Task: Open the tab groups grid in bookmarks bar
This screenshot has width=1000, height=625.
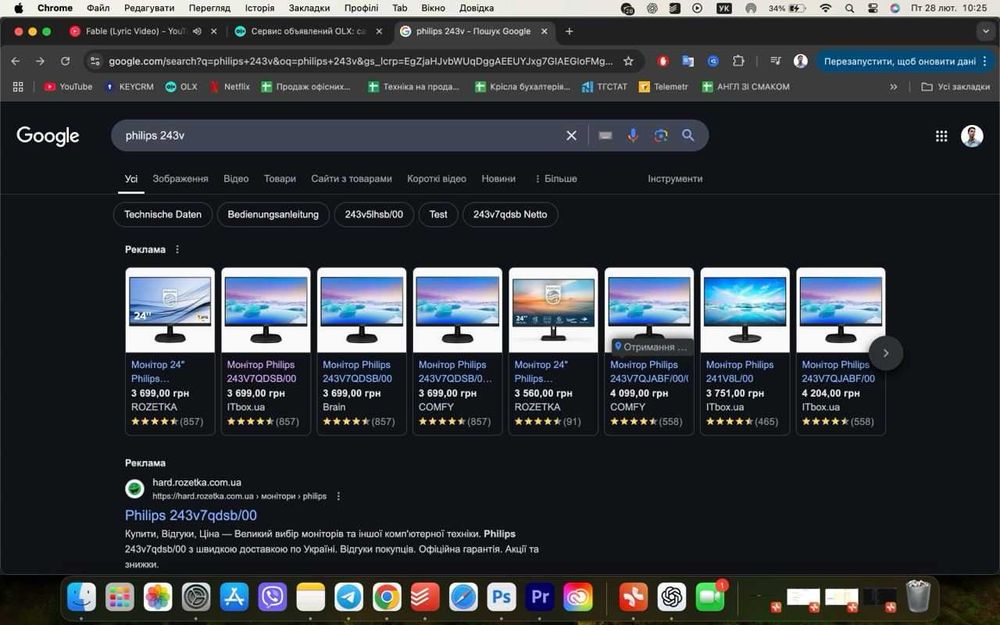Action: click(x=18, y=87)
